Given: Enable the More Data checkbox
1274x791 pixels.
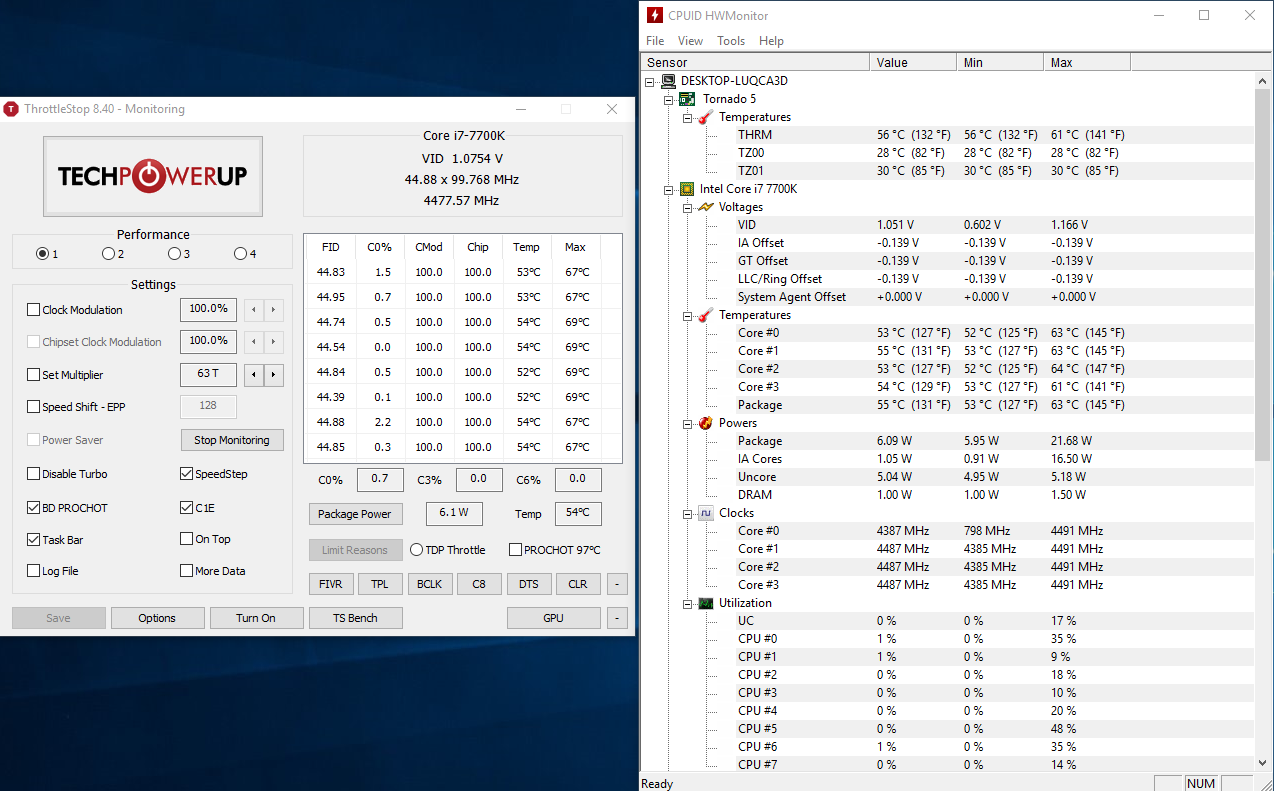Looking at the screenshot, I should click(x=187, y=571).
